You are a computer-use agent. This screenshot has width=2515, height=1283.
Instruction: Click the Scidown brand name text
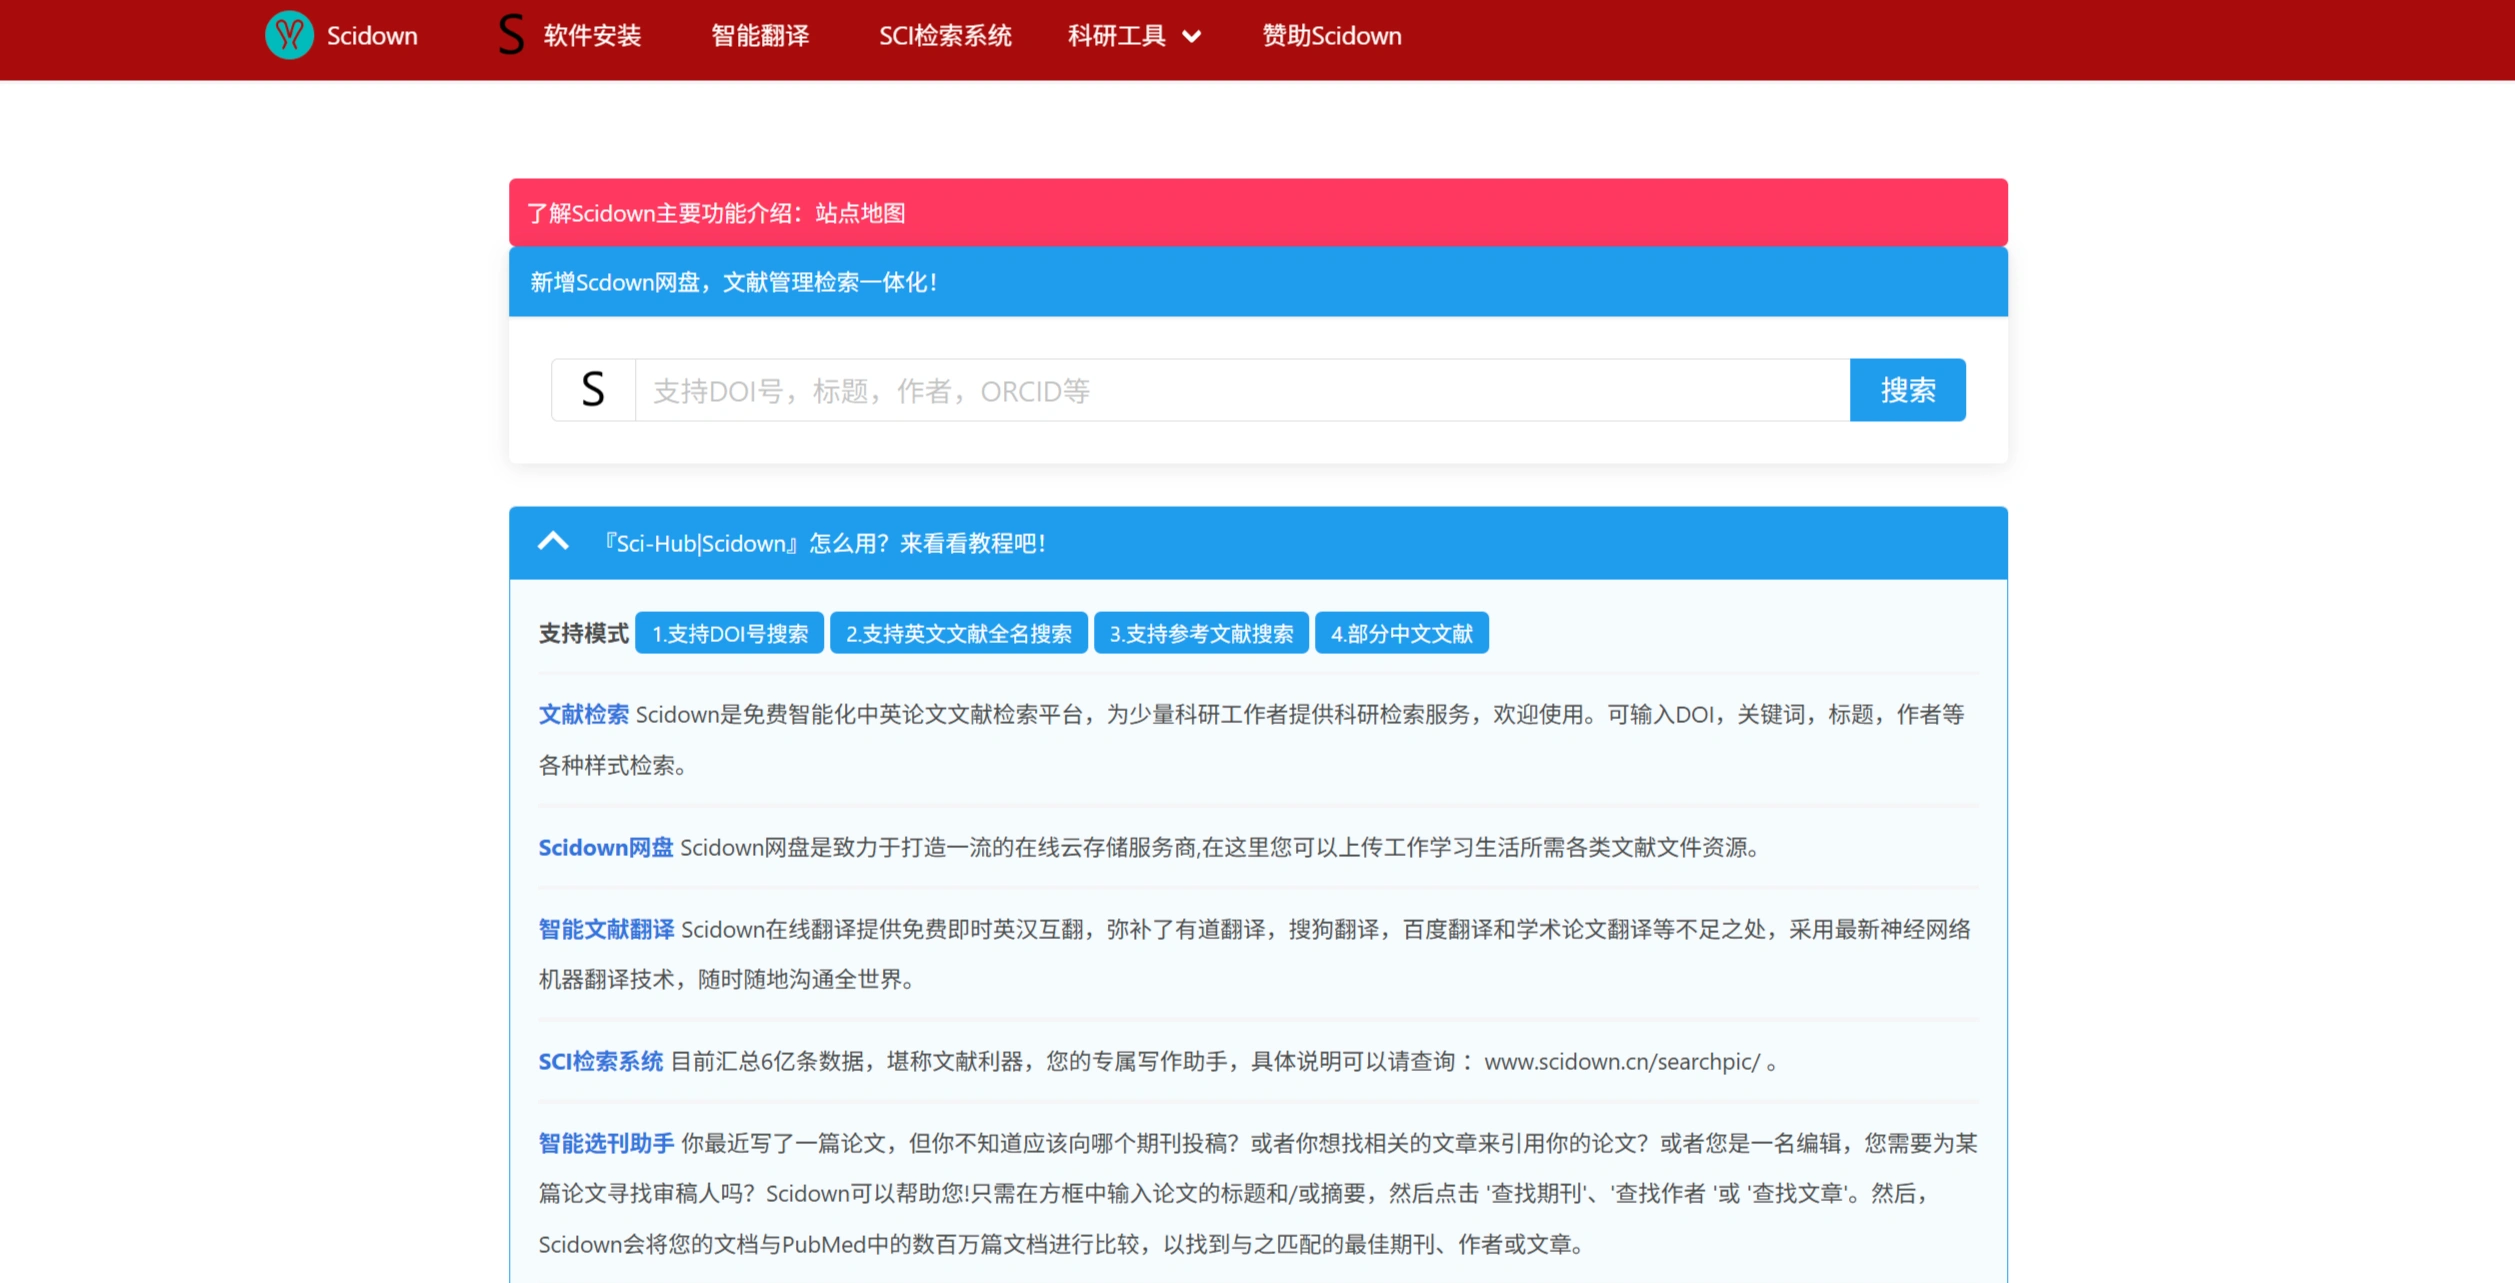(x=372, y=36)
